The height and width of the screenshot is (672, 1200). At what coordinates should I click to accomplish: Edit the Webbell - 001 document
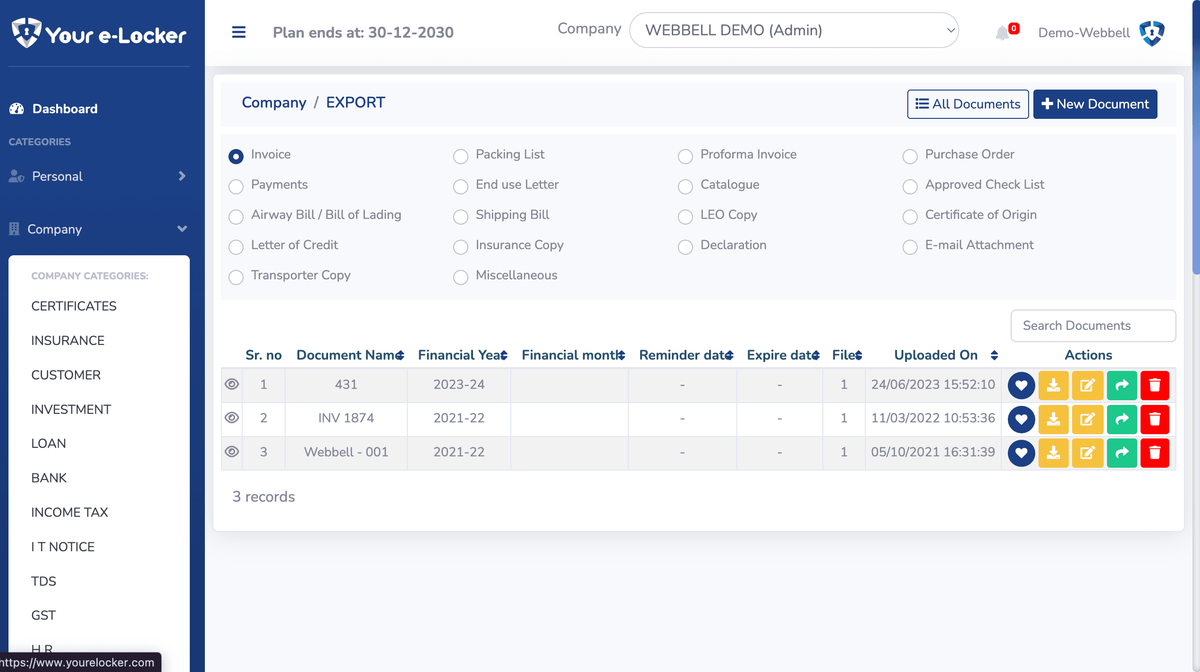point(1087,453)
